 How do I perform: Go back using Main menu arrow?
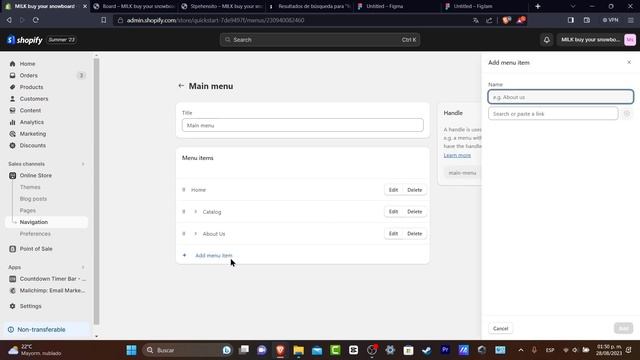tap(181, 86)
